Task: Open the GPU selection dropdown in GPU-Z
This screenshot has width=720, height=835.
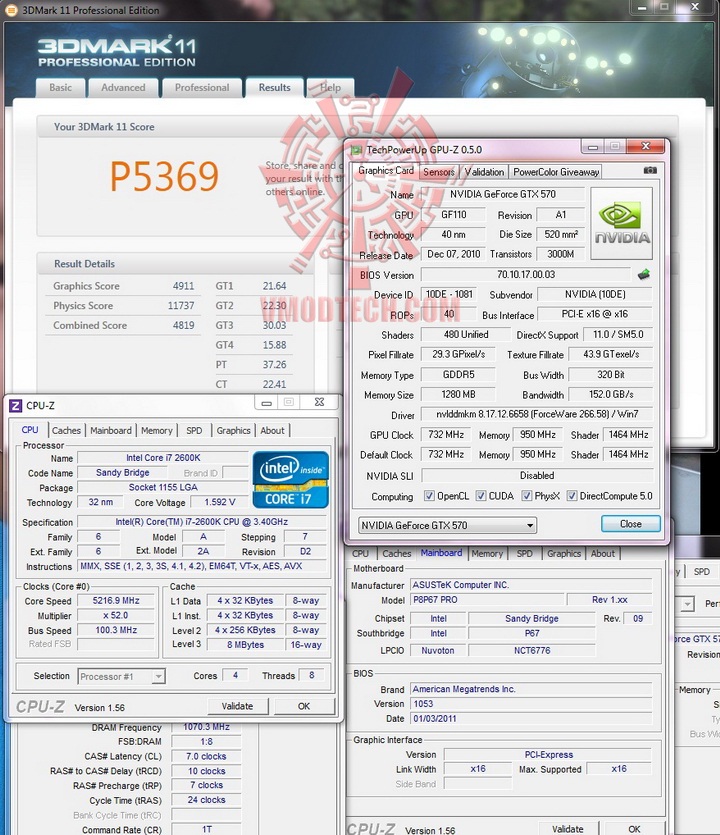Action: pos(447,525)
